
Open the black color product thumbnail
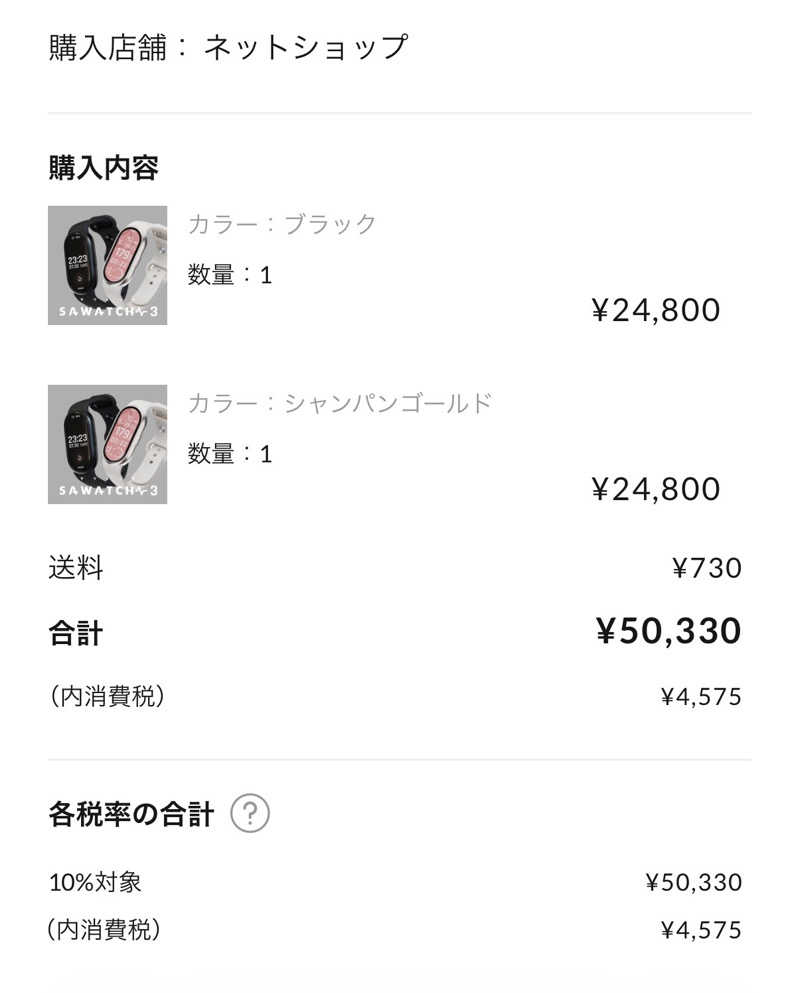coord(107,265)
